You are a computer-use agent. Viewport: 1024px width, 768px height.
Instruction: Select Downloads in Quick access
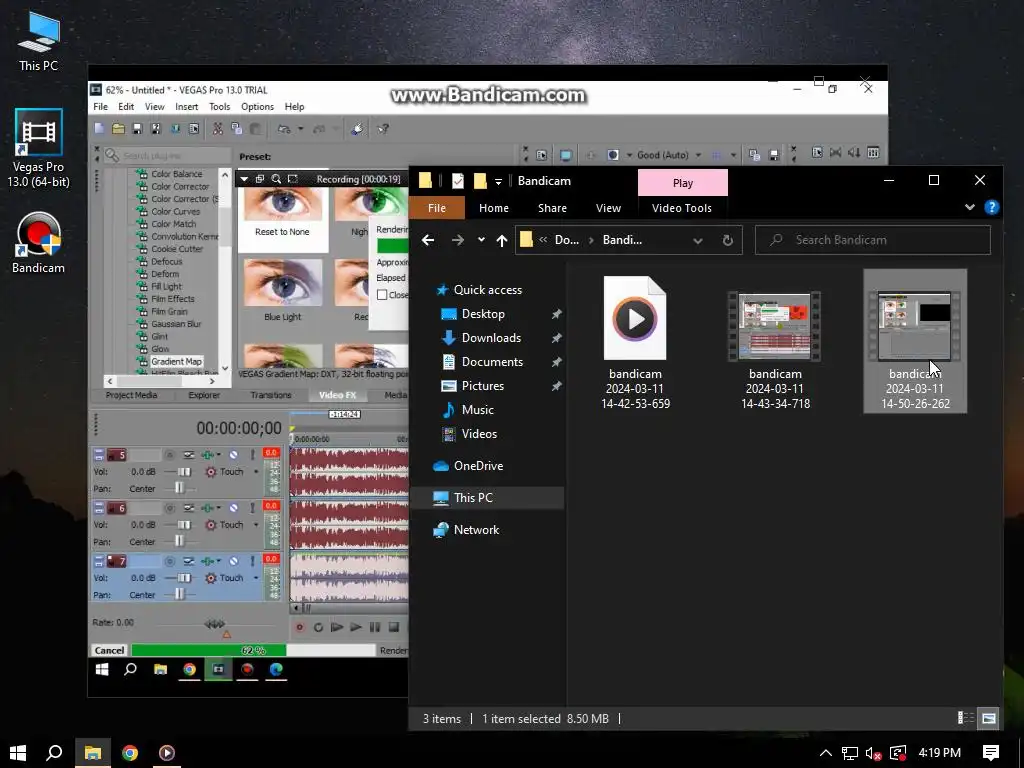491,338
